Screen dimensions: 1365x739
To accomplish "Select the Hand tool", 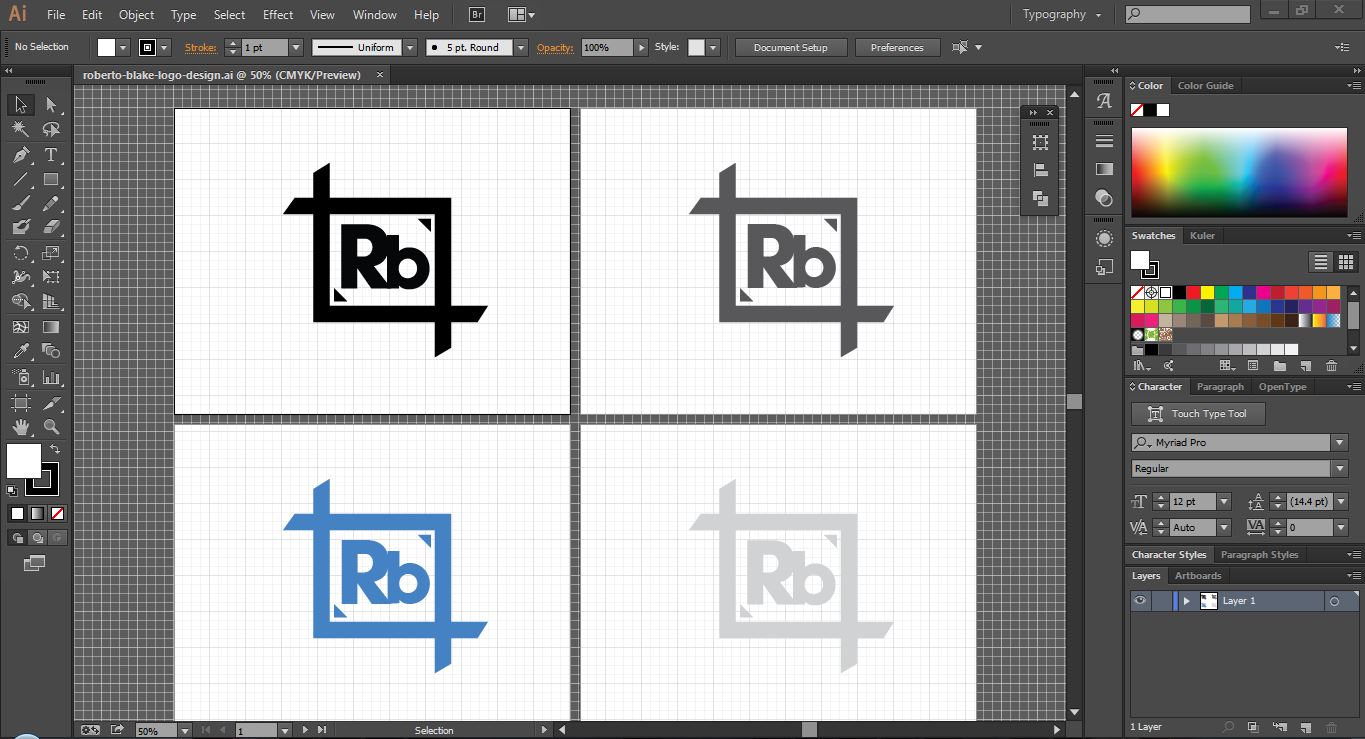I will tap(20, 426).
